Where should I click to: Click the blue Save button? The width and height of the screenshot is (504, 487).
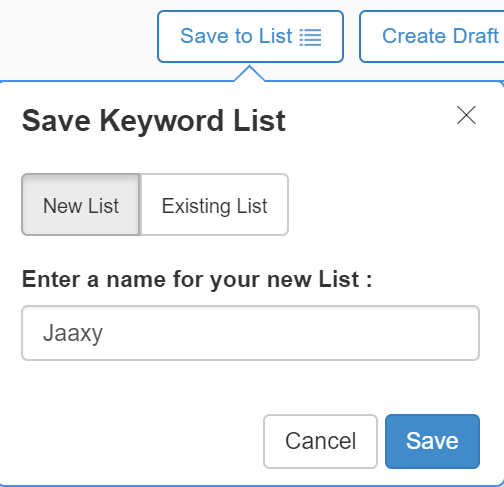(432, 441)
